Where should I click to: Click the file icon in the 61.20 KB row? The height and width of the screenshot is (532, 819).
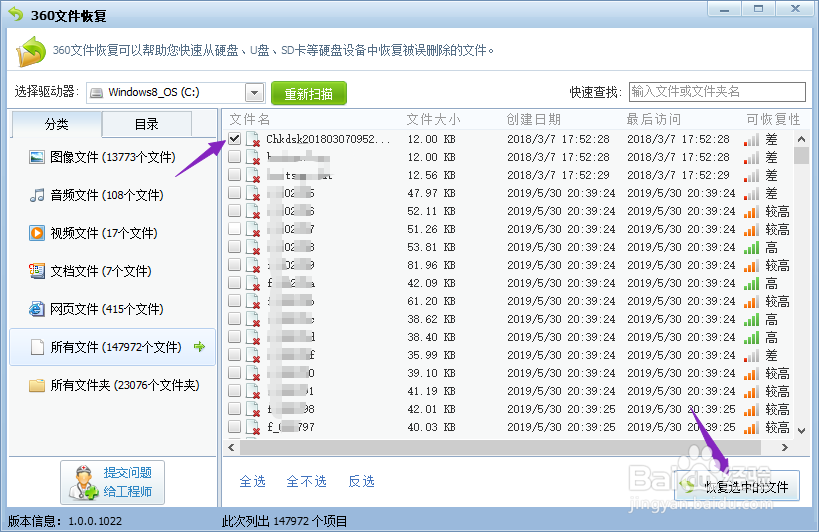pyautogui.click(x=253, y=301)
